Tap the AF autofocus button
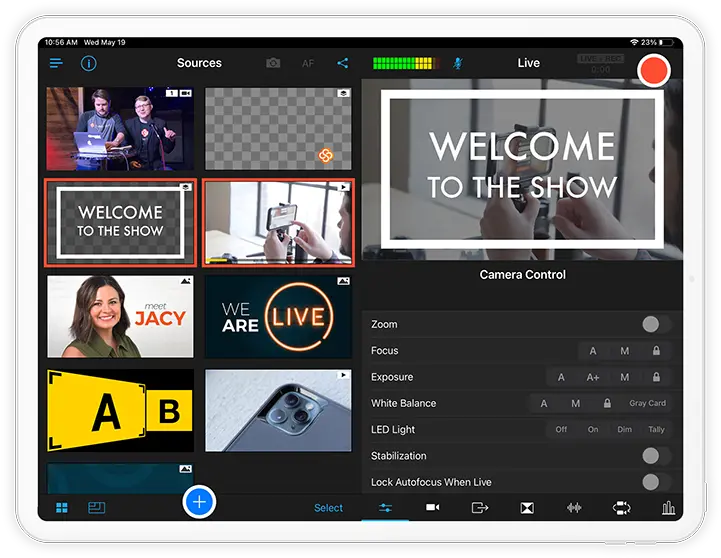 pos(308,63)
